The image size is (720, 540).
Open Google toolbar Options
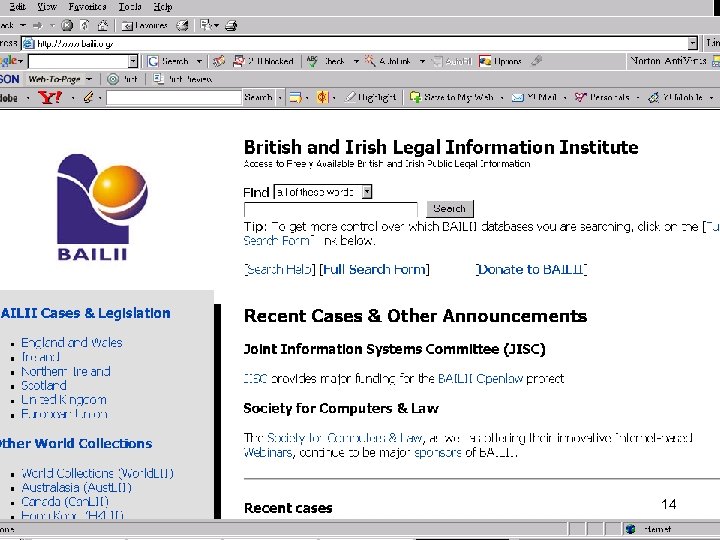tap(500, 61)
